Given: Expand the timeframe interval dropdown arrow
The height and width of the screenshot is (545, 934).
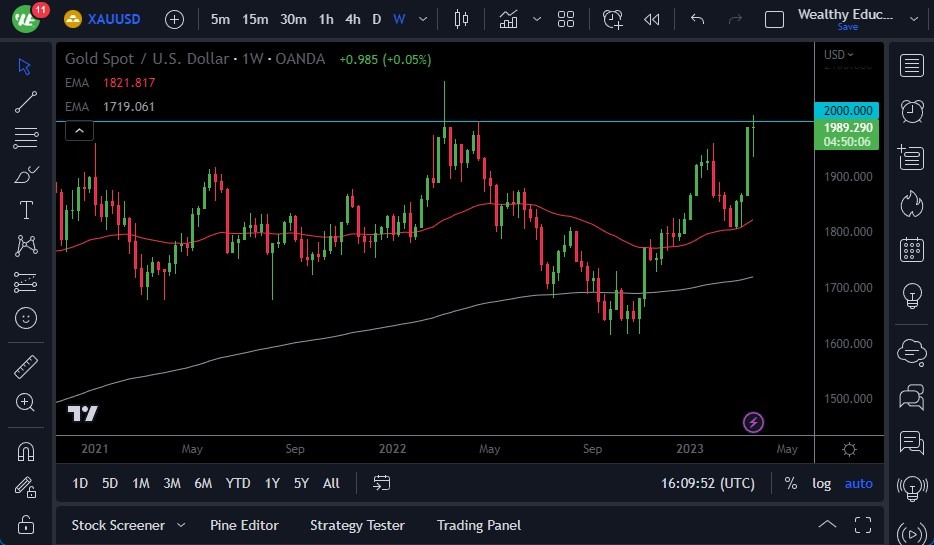Looking at the screenshot, I should (424, 19).
